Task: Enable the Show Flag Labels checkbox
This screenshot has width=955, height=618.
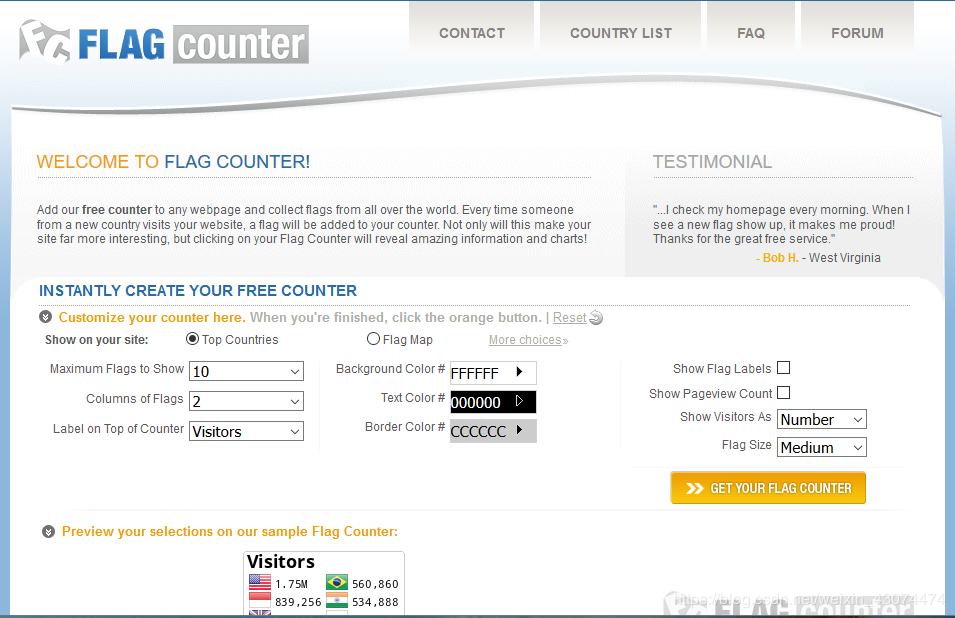Action: tap(784, 368)
